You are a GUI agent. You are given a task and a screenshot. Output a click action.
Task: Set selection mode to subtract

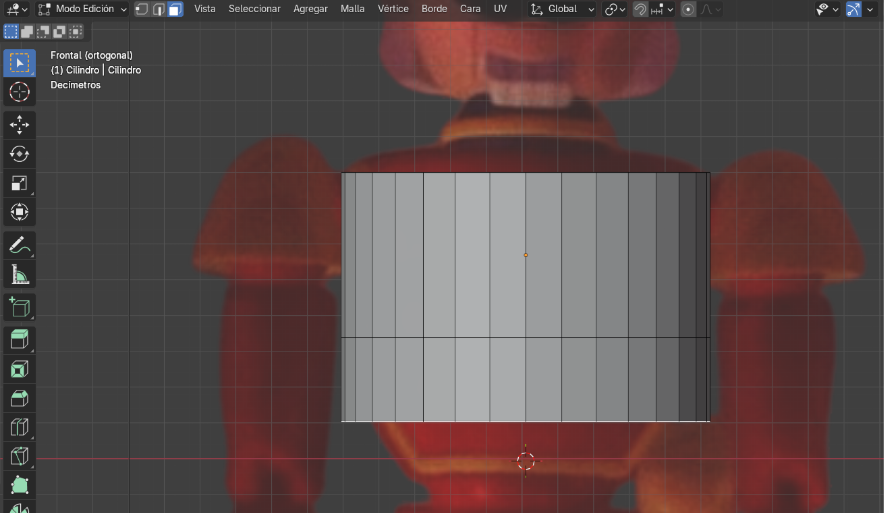pos(43,32)
